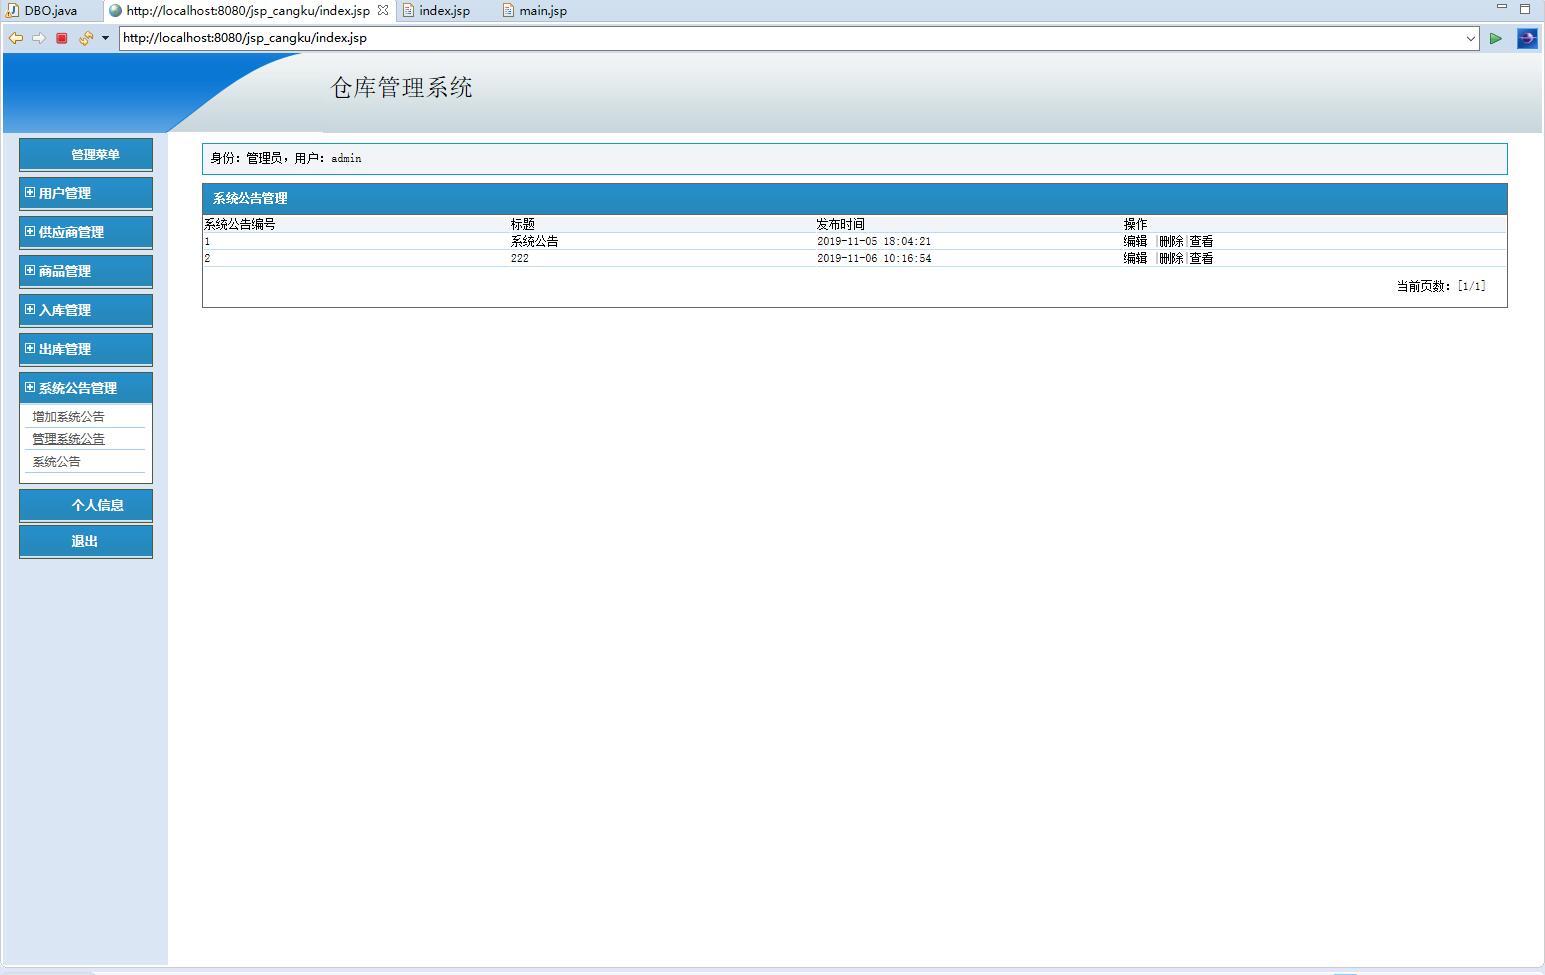
Task: Click 删除 for announcement 222
Action: 1170,258
